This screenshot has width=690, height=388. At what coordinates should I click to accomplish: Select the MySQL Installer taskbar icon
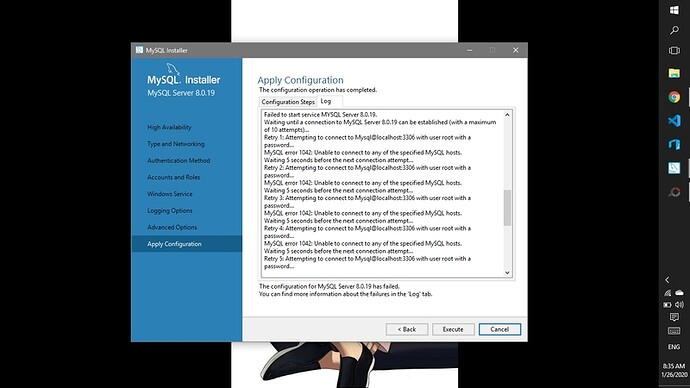pos(674,168)
